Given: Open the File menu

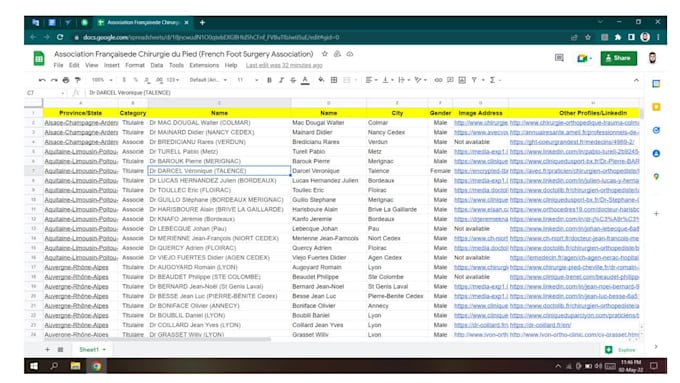Looking at the screenshot, I should pyautogui.click(x=59, y=65).
